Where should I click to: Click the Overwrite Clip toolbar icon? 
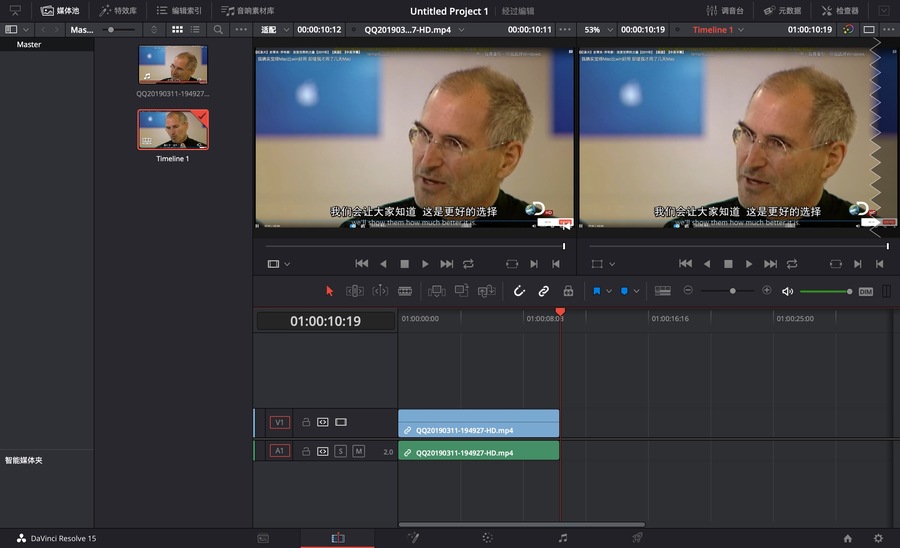pos(461,291)
